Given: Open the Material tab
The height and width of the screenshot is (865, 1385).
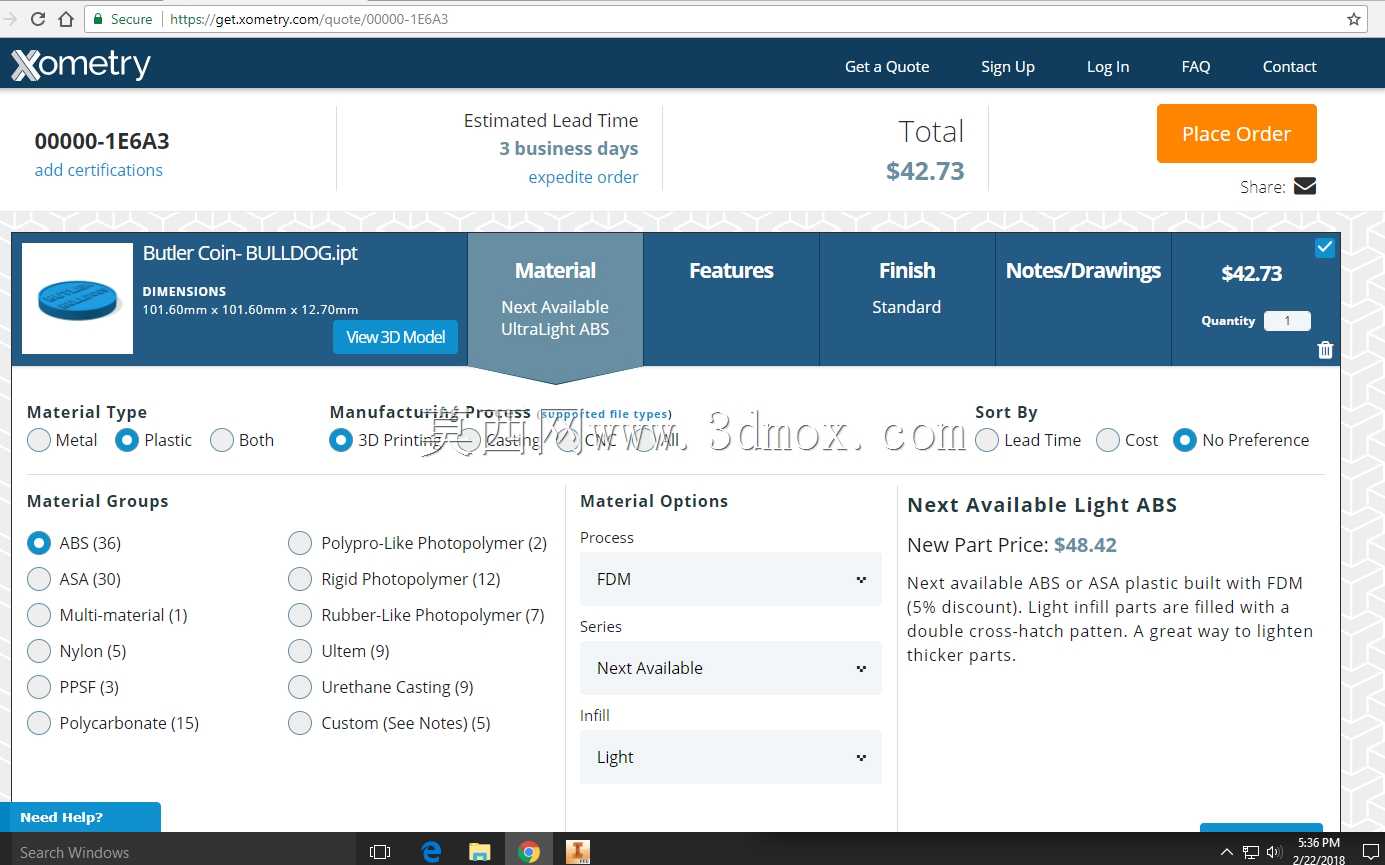Looking at the screenshot, I should (x=555, y=300).
